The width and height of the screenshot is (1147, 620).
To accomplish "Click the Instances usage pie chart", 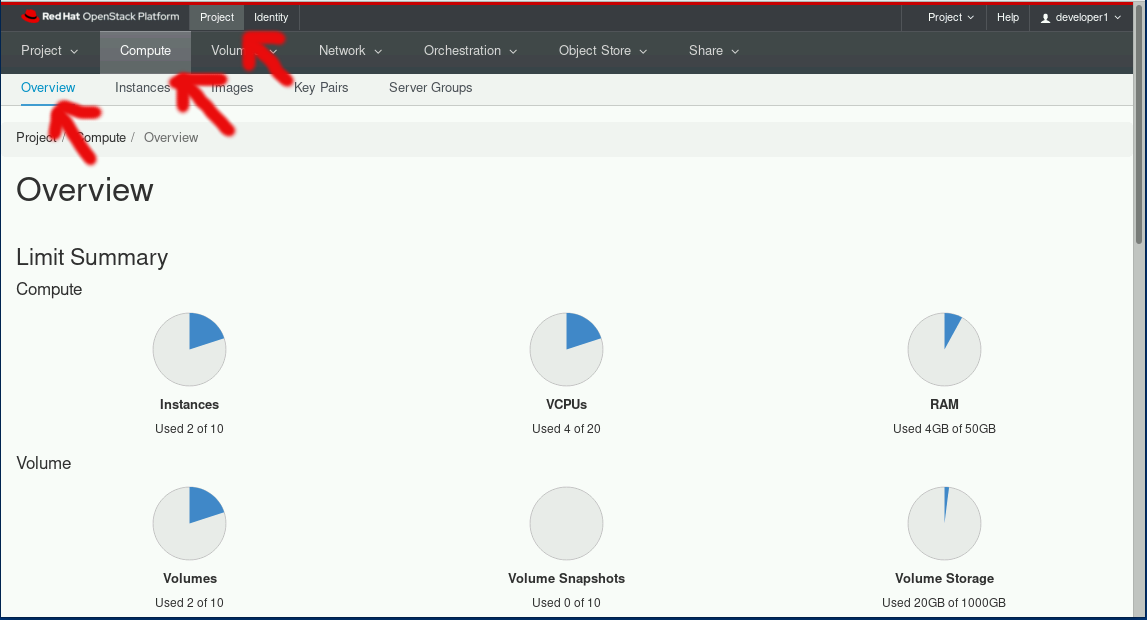I will pos(189,349).
